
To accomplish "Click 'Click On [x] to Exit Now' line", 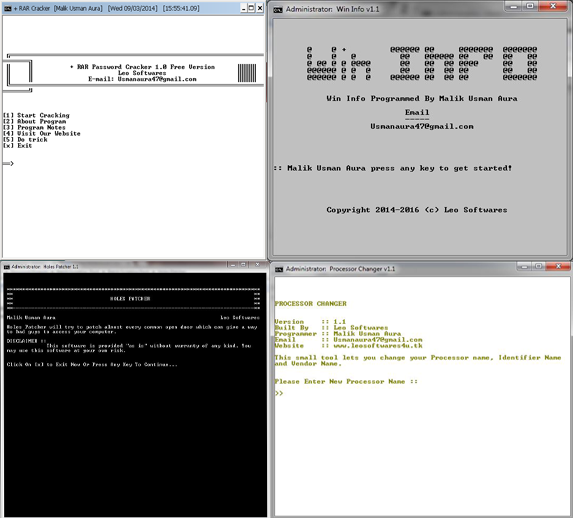I will point(92,364).
